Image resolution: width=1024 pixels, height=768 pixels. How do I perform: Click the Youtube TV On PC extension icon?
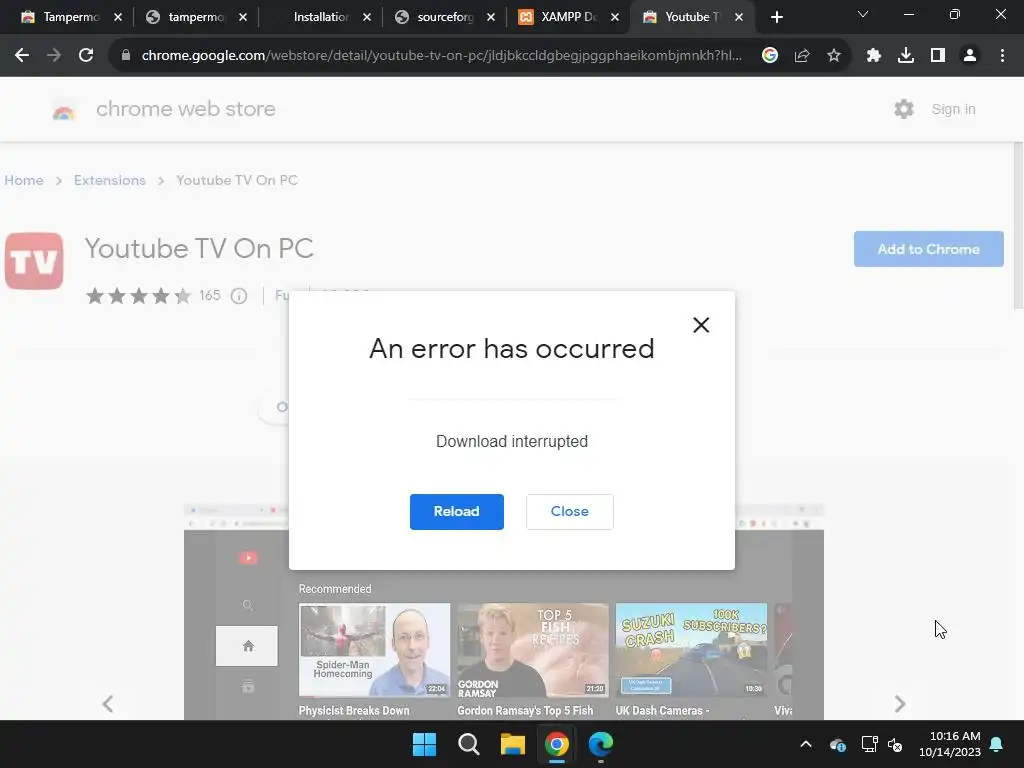tap(34, 261)
